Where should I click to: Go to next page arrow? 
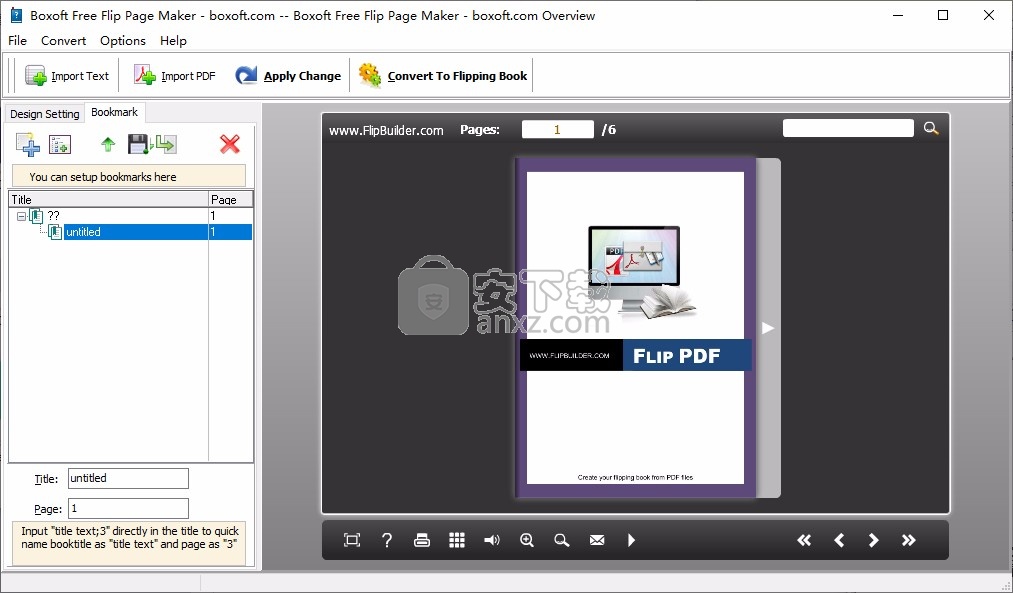pos(873,540)
